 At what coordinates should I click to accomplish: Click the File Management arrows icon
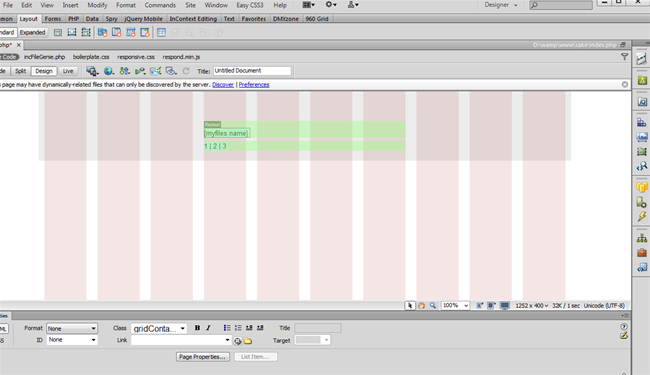[x=124, y=71]
